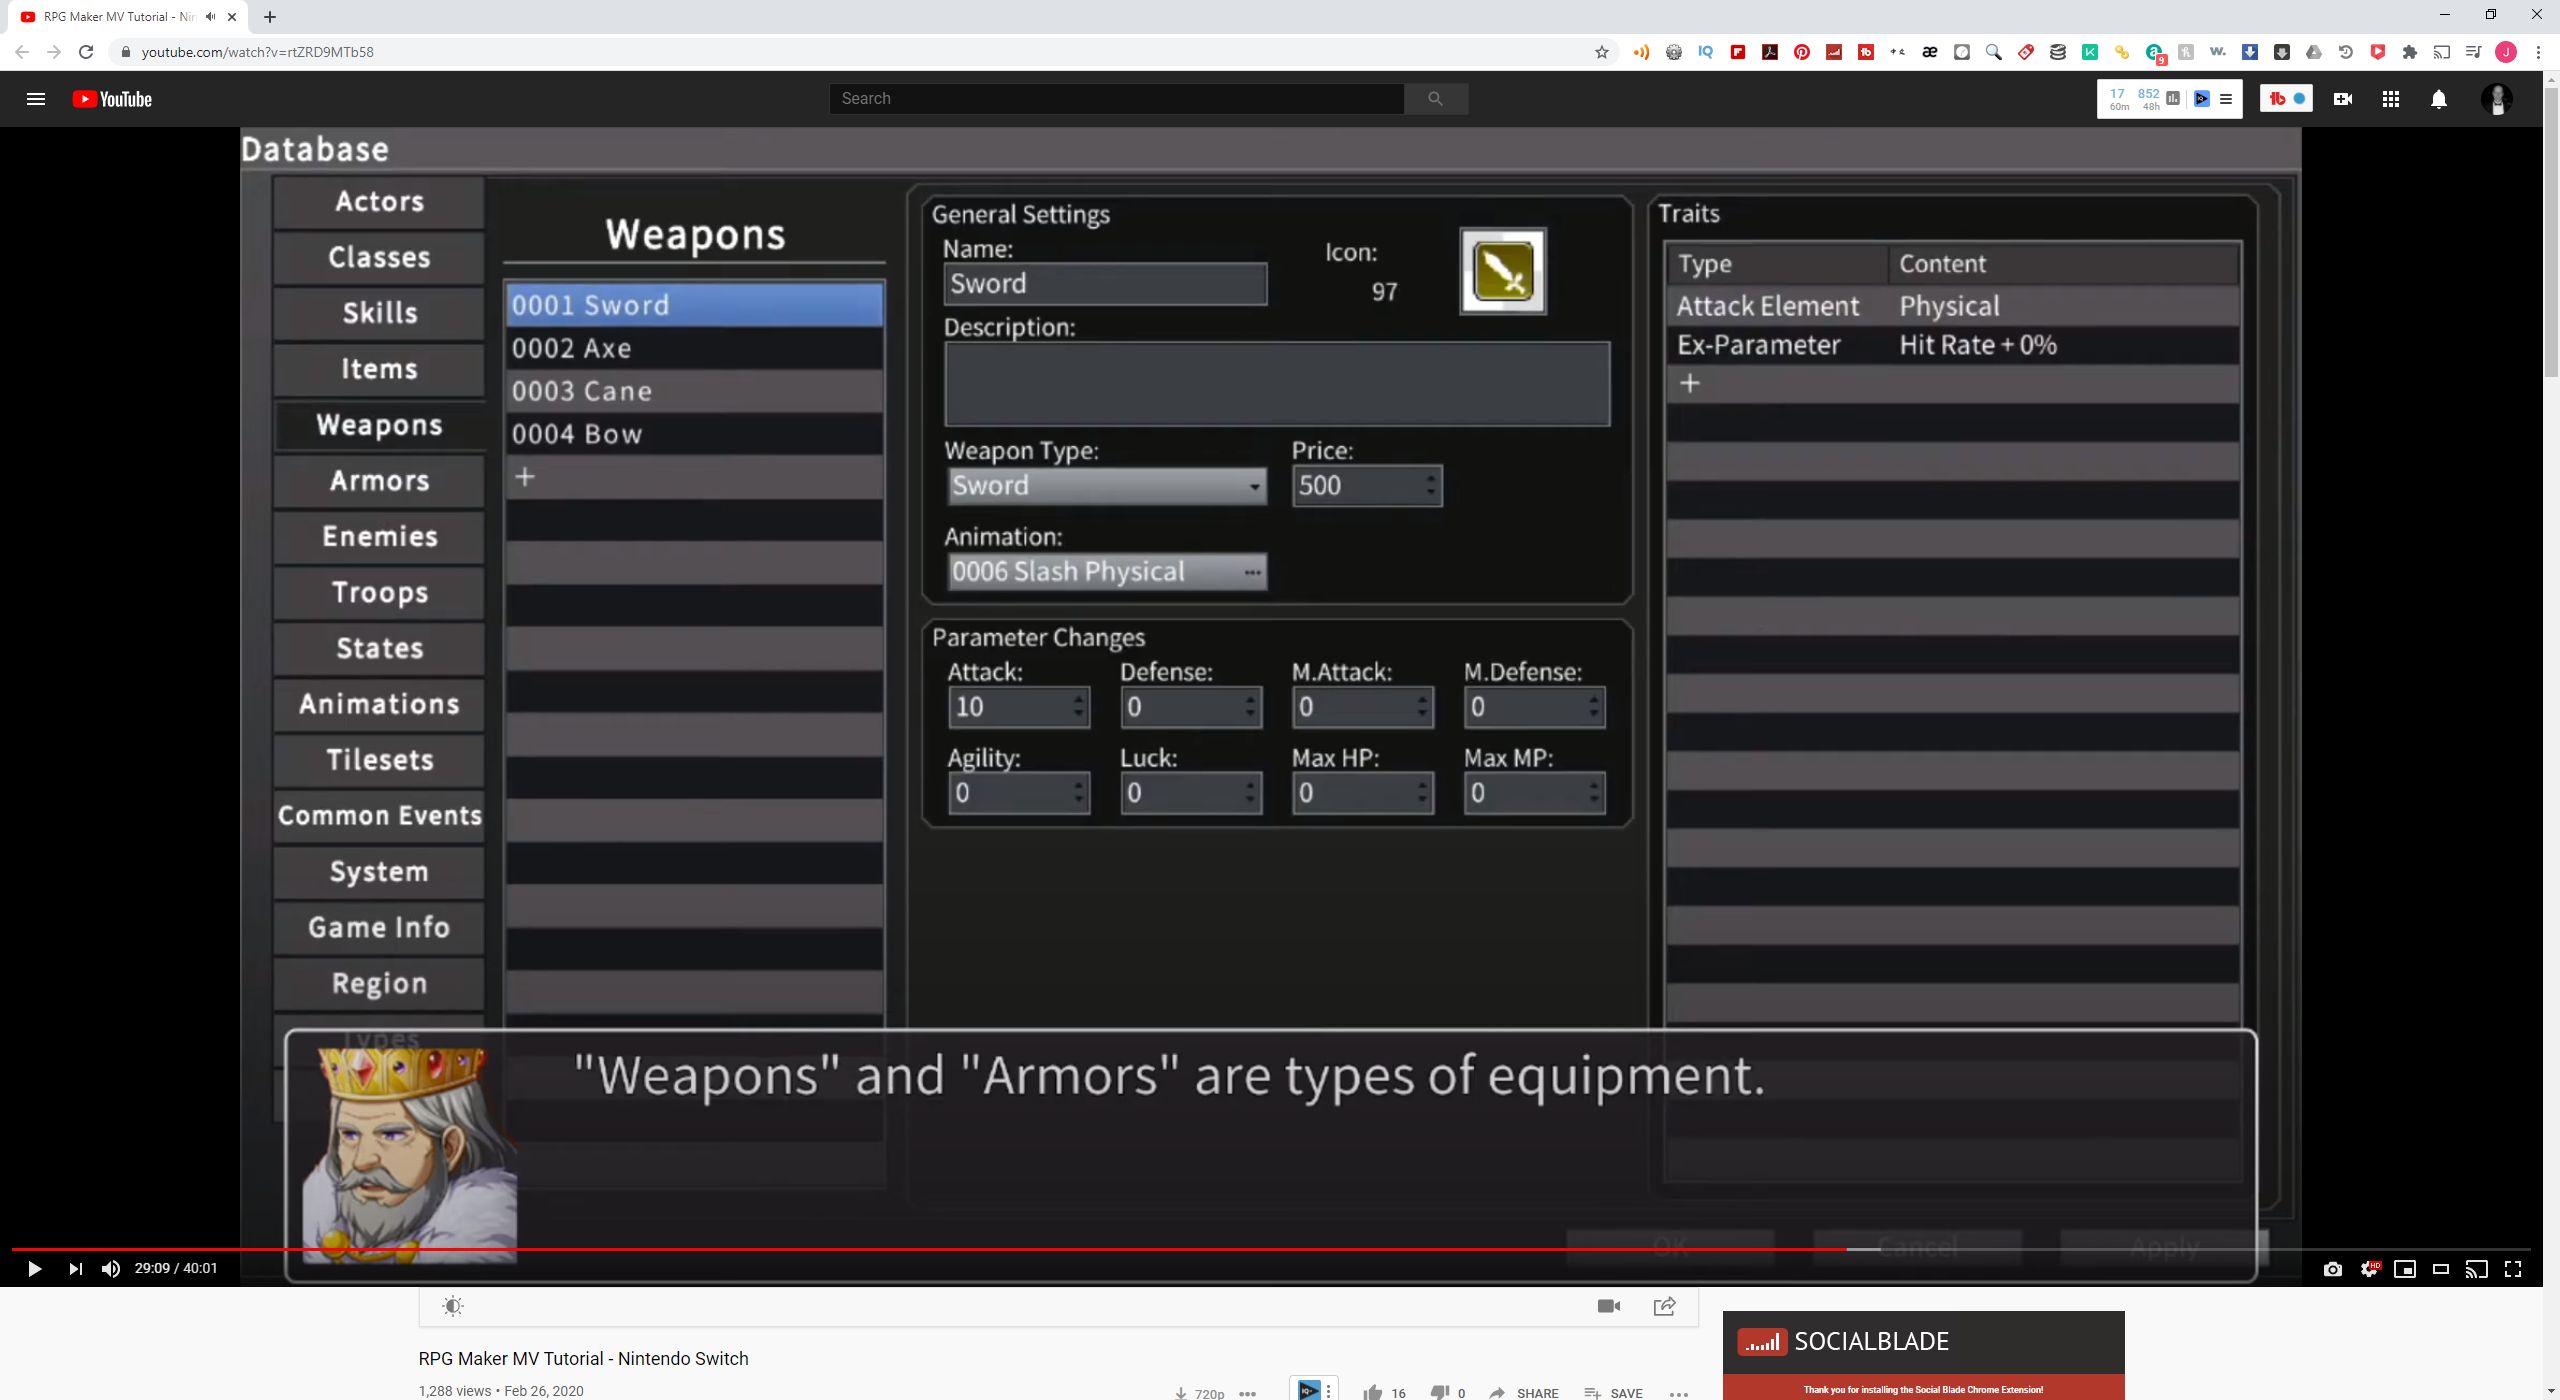The width and height of the screenshot is (2560, 1400).
Task: Select the Armors database tab
Action: (x=379, y=481)
